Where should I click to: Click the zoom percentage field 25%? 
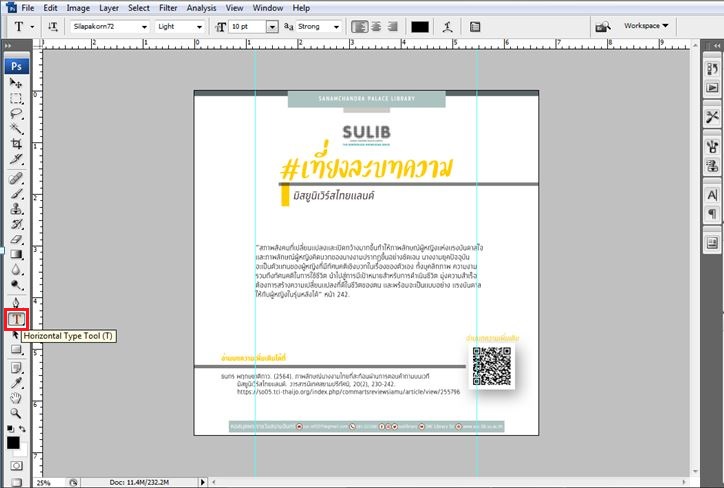click(x=46, y=482)
